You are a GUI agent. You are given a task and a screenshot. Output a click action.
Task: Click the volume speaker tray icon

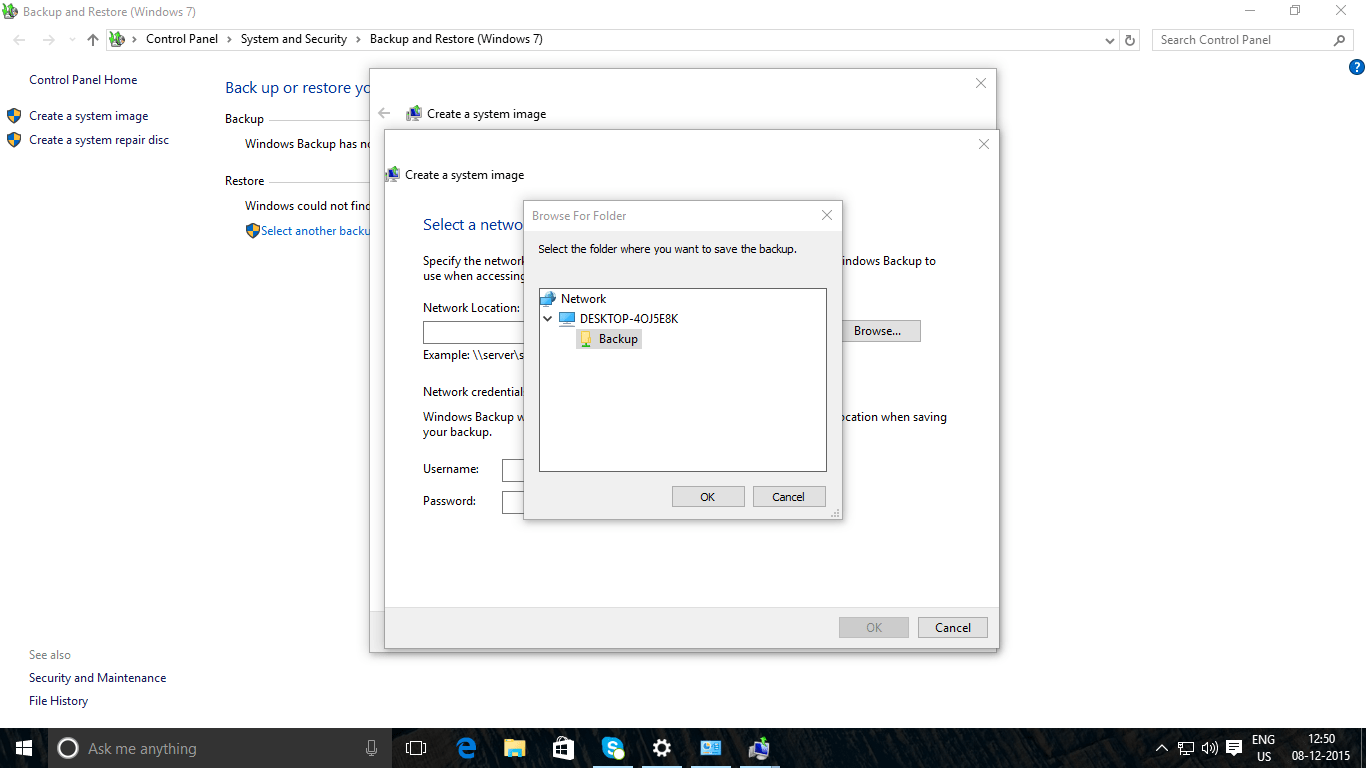click(x=1210, y=748)
